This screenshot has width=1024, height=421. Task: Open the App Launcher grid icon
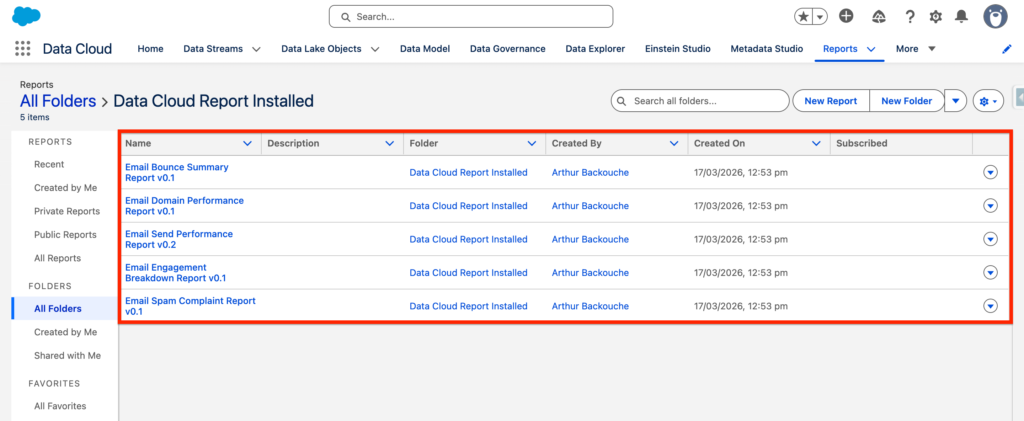point(23,49)
